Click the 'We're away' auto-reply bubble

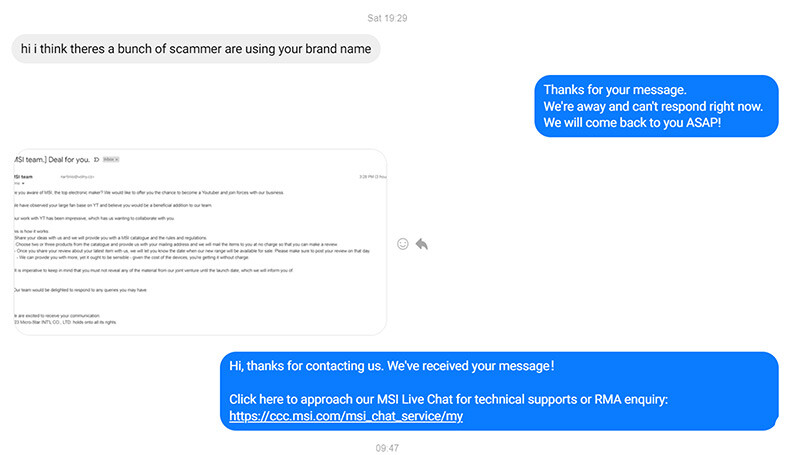point(656,106)
